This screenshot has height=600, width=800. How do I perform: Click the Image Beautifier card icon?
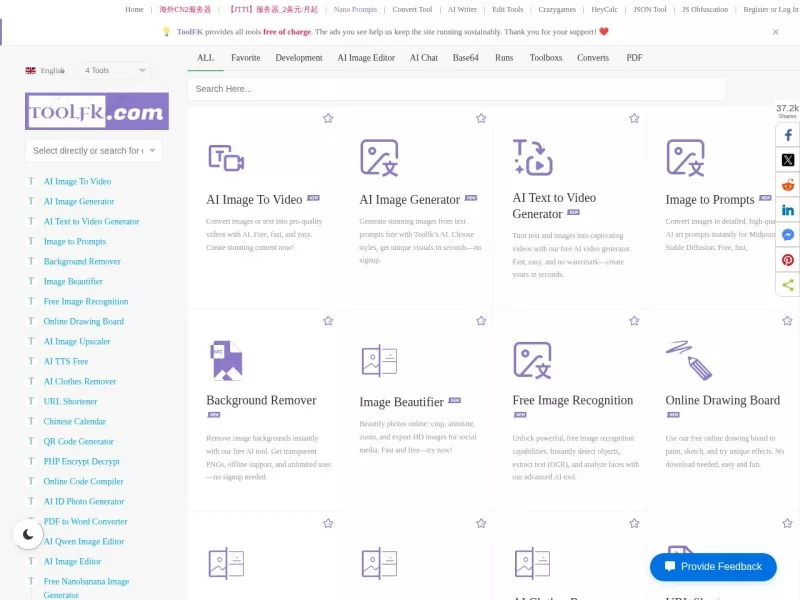click(x=379, y=361)
